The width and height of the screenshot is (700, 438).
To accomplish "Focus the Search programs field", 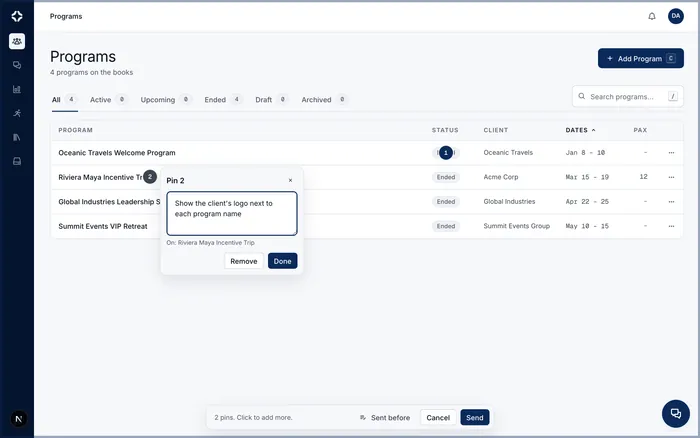I will tap(628, 96).
